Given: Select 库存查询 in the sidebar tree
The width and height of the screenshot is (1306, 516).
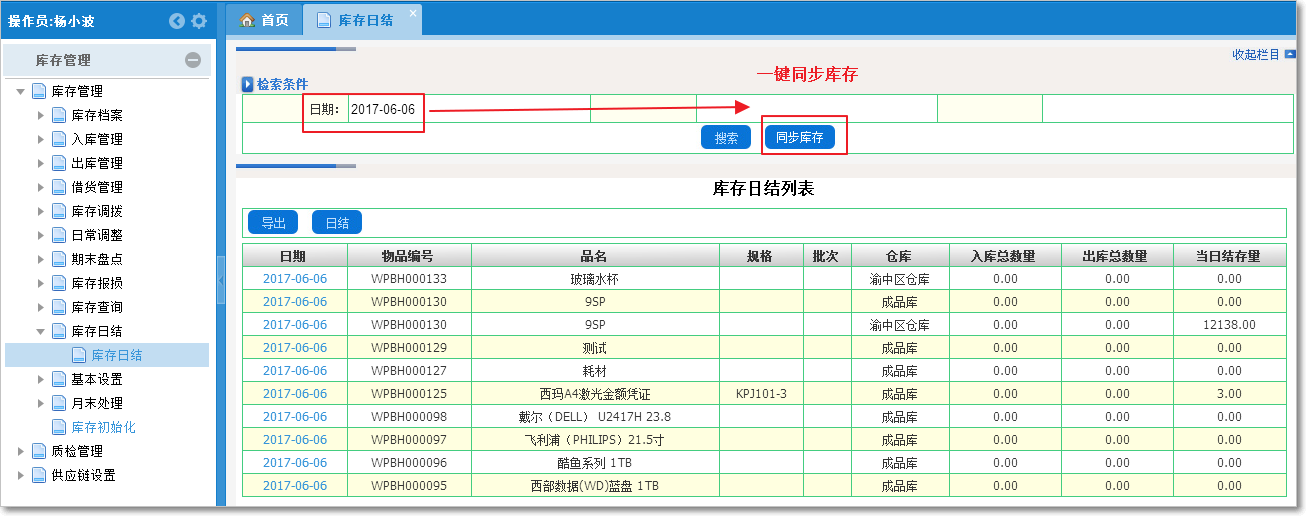Looking at the screenshot, I should click(x=97, y=307).
